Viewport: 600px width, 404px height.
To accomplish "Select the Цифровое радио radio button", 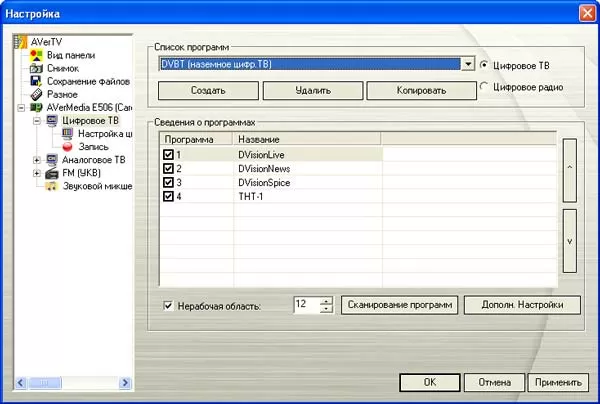I will pos(485,87).
